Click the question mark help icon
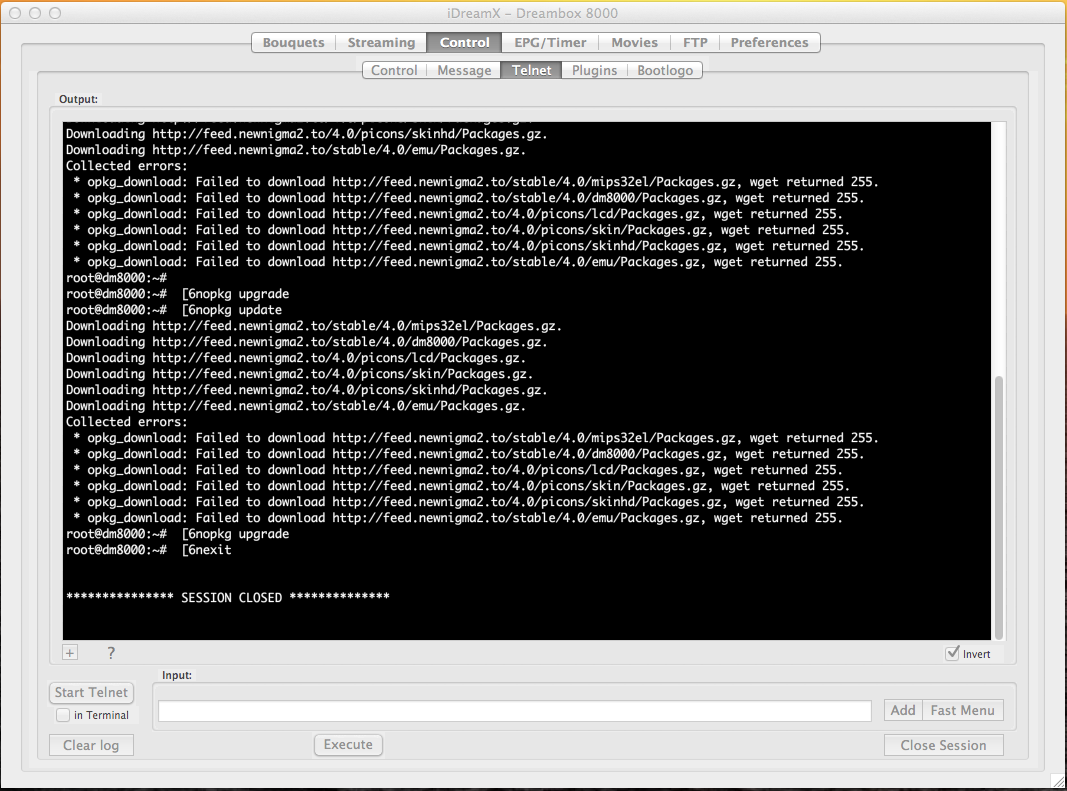 click(111, 653)
